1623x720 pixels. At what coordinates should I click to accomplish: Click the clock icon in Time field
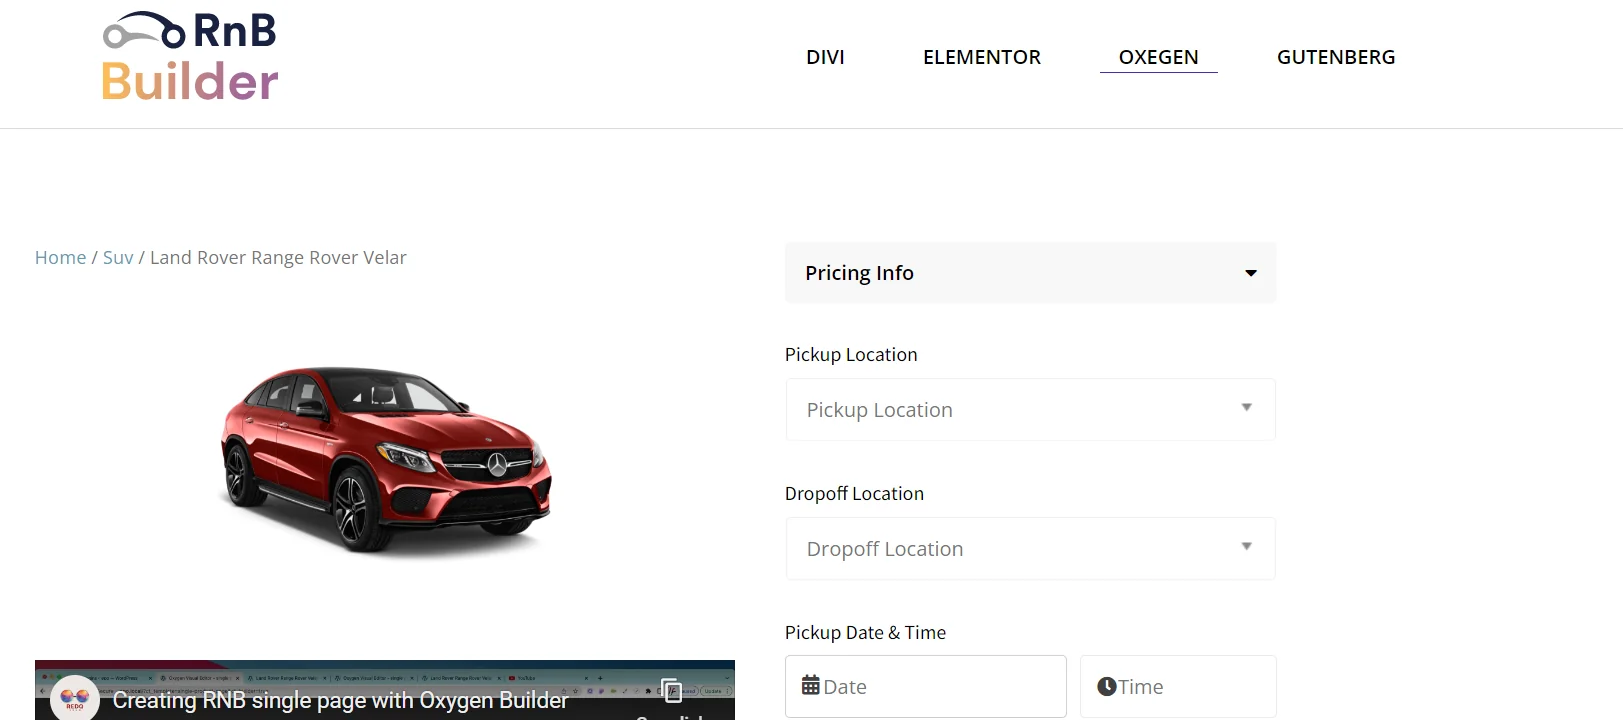(1106, 687)
